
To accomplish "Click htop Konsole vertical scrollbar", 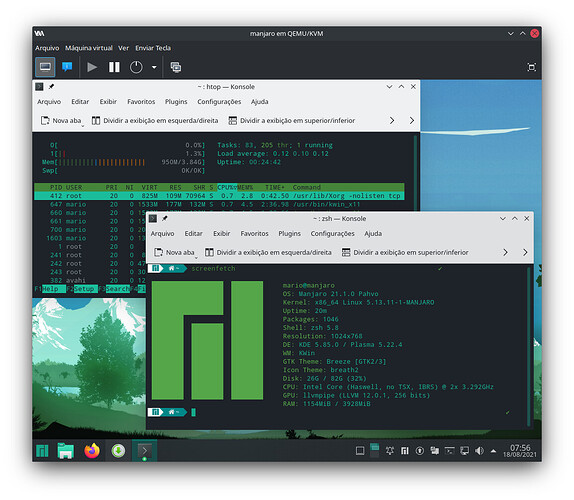I will 415,172.
